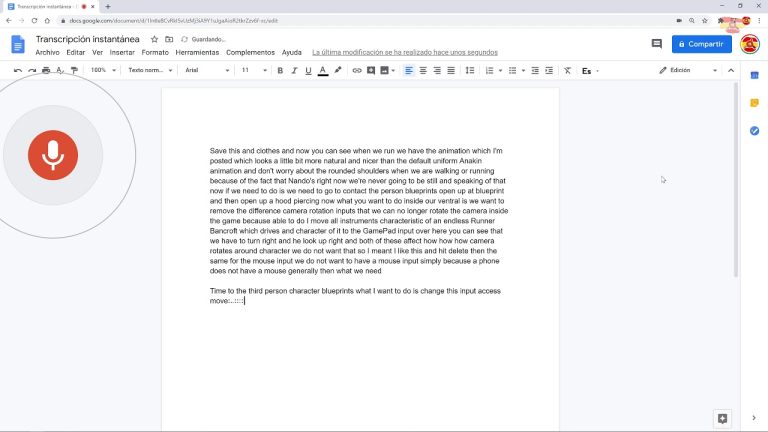The width and height of the screenshot is (768, 432).
Task: Open the Insertar menu
Action: [x=122, y=52]
